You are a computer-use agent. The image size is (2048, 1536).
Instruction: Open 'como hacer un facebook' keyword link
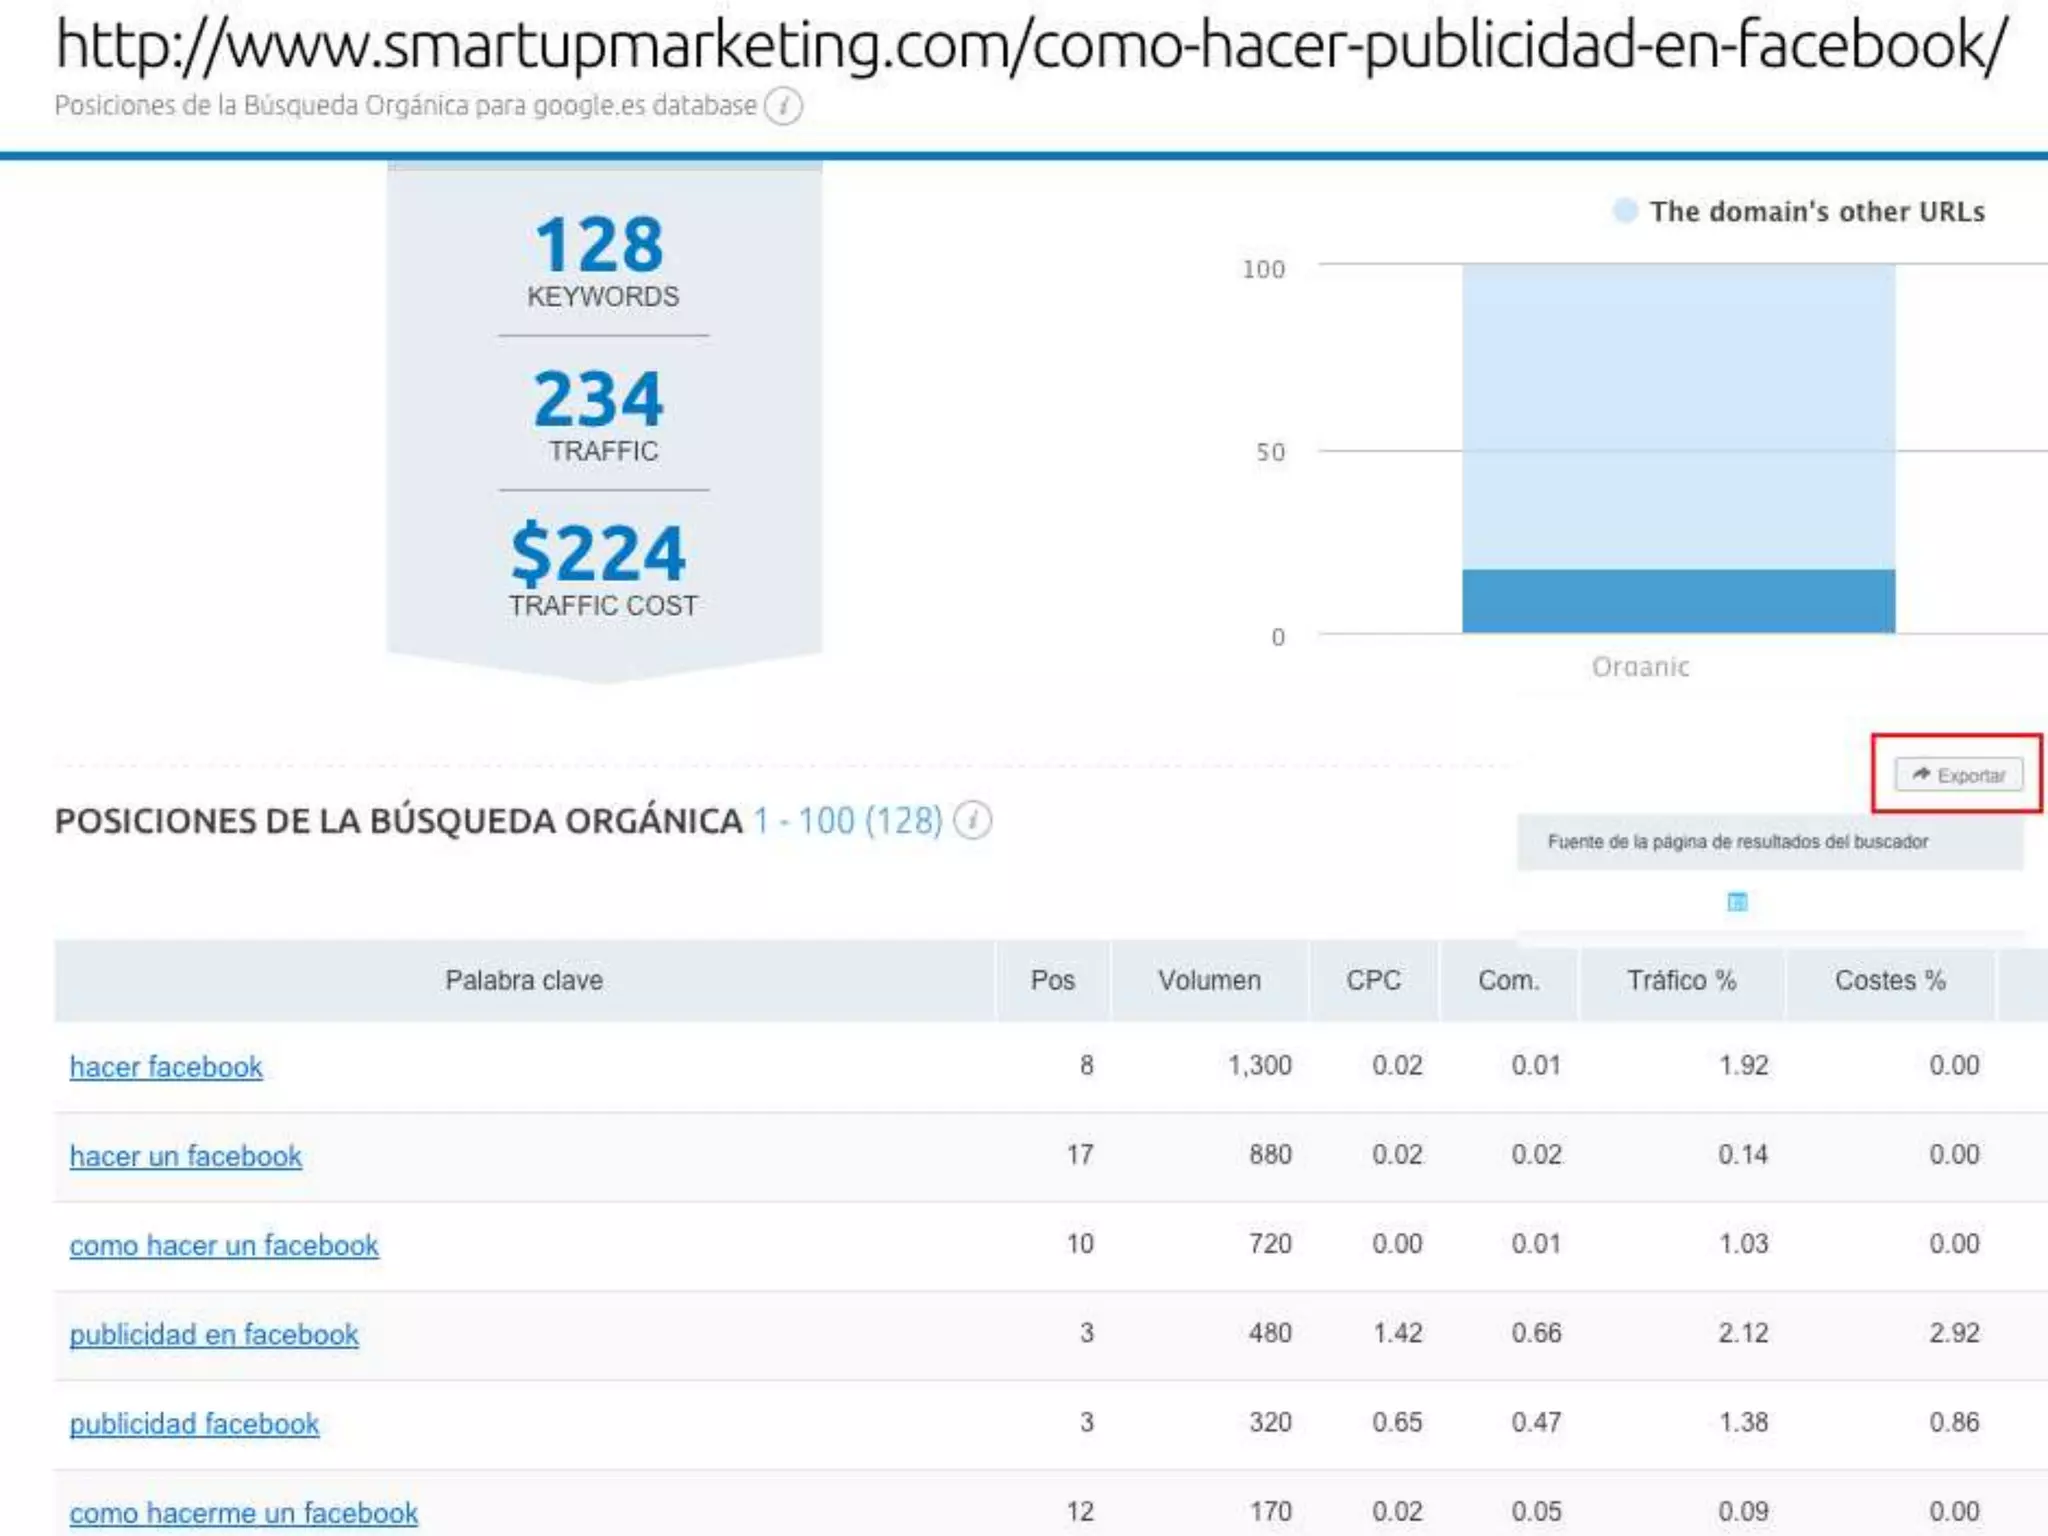point(224,1245)
